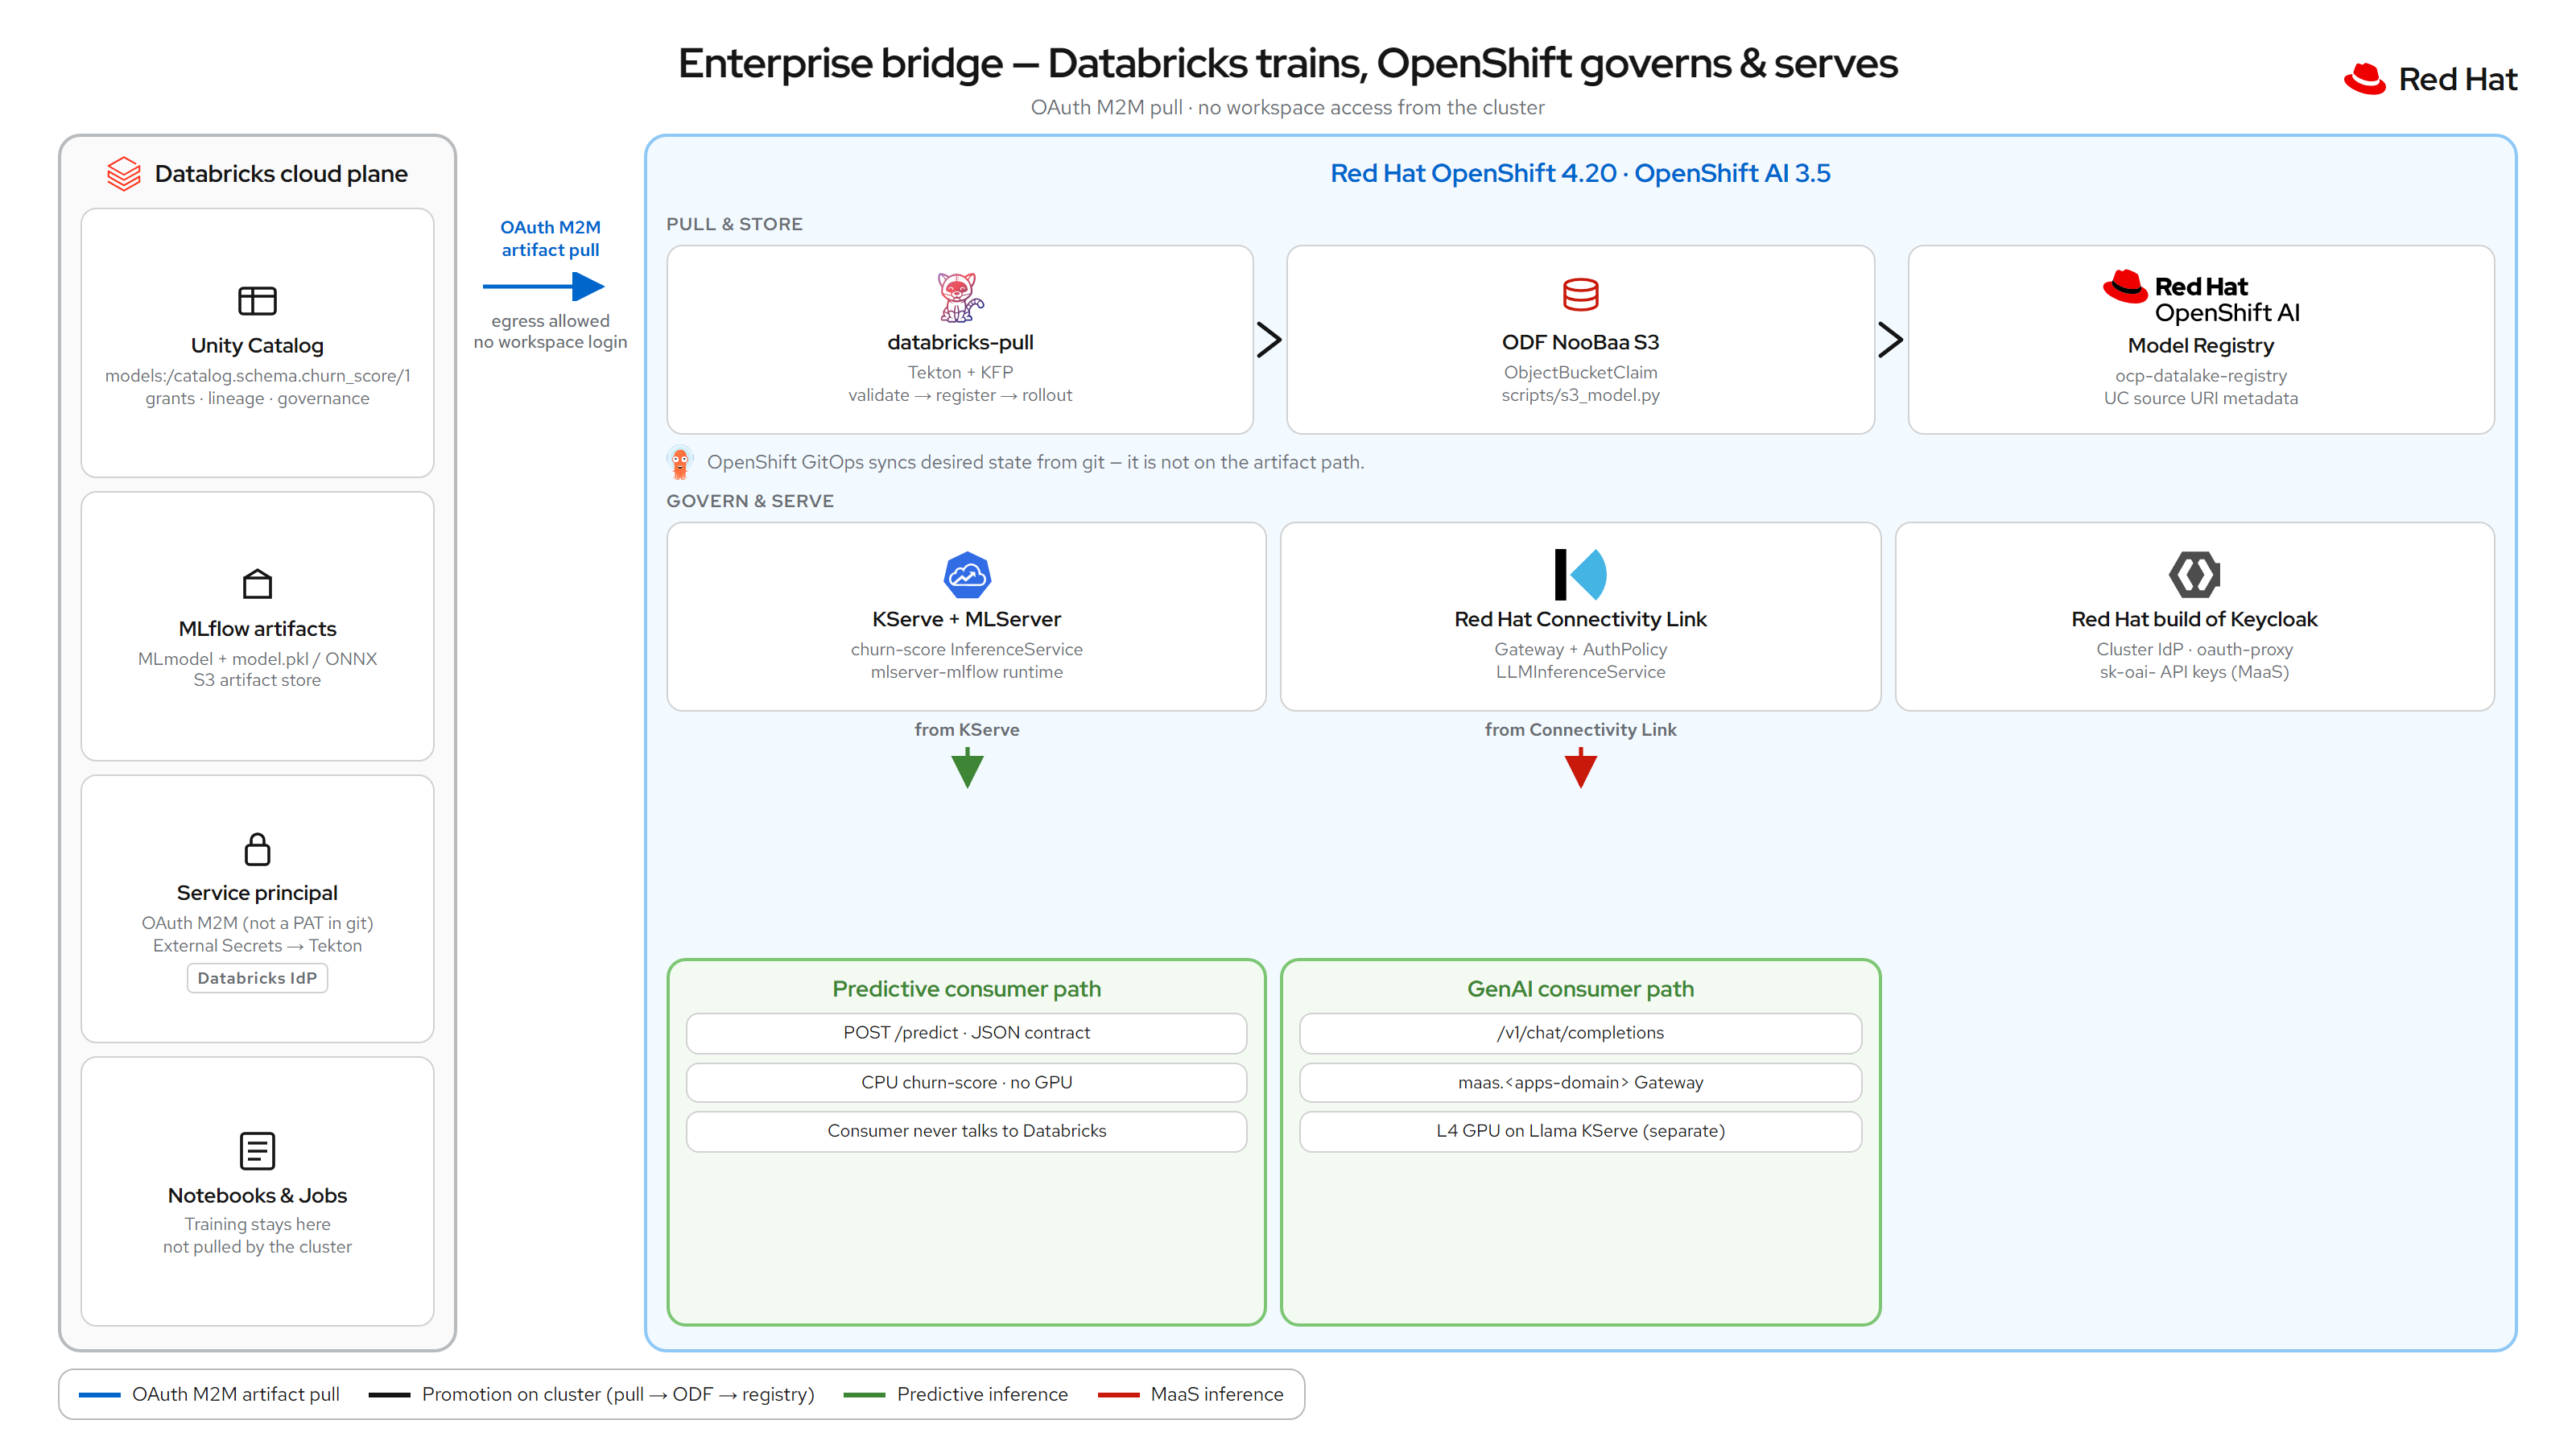Click the Red Hat Connectivity Link icon

[x=1580, y=574]
